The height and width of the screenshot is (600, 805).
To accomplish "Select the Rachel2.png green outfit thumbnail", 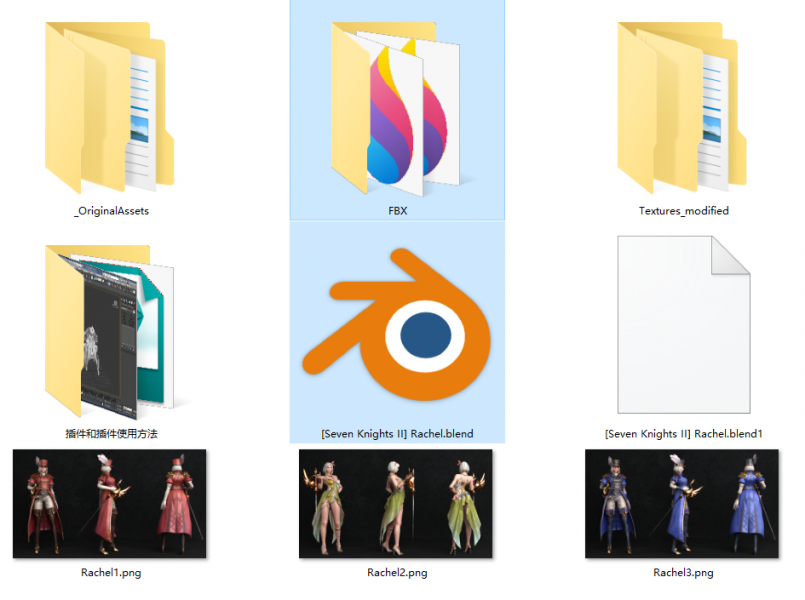I will click(396, 504).
